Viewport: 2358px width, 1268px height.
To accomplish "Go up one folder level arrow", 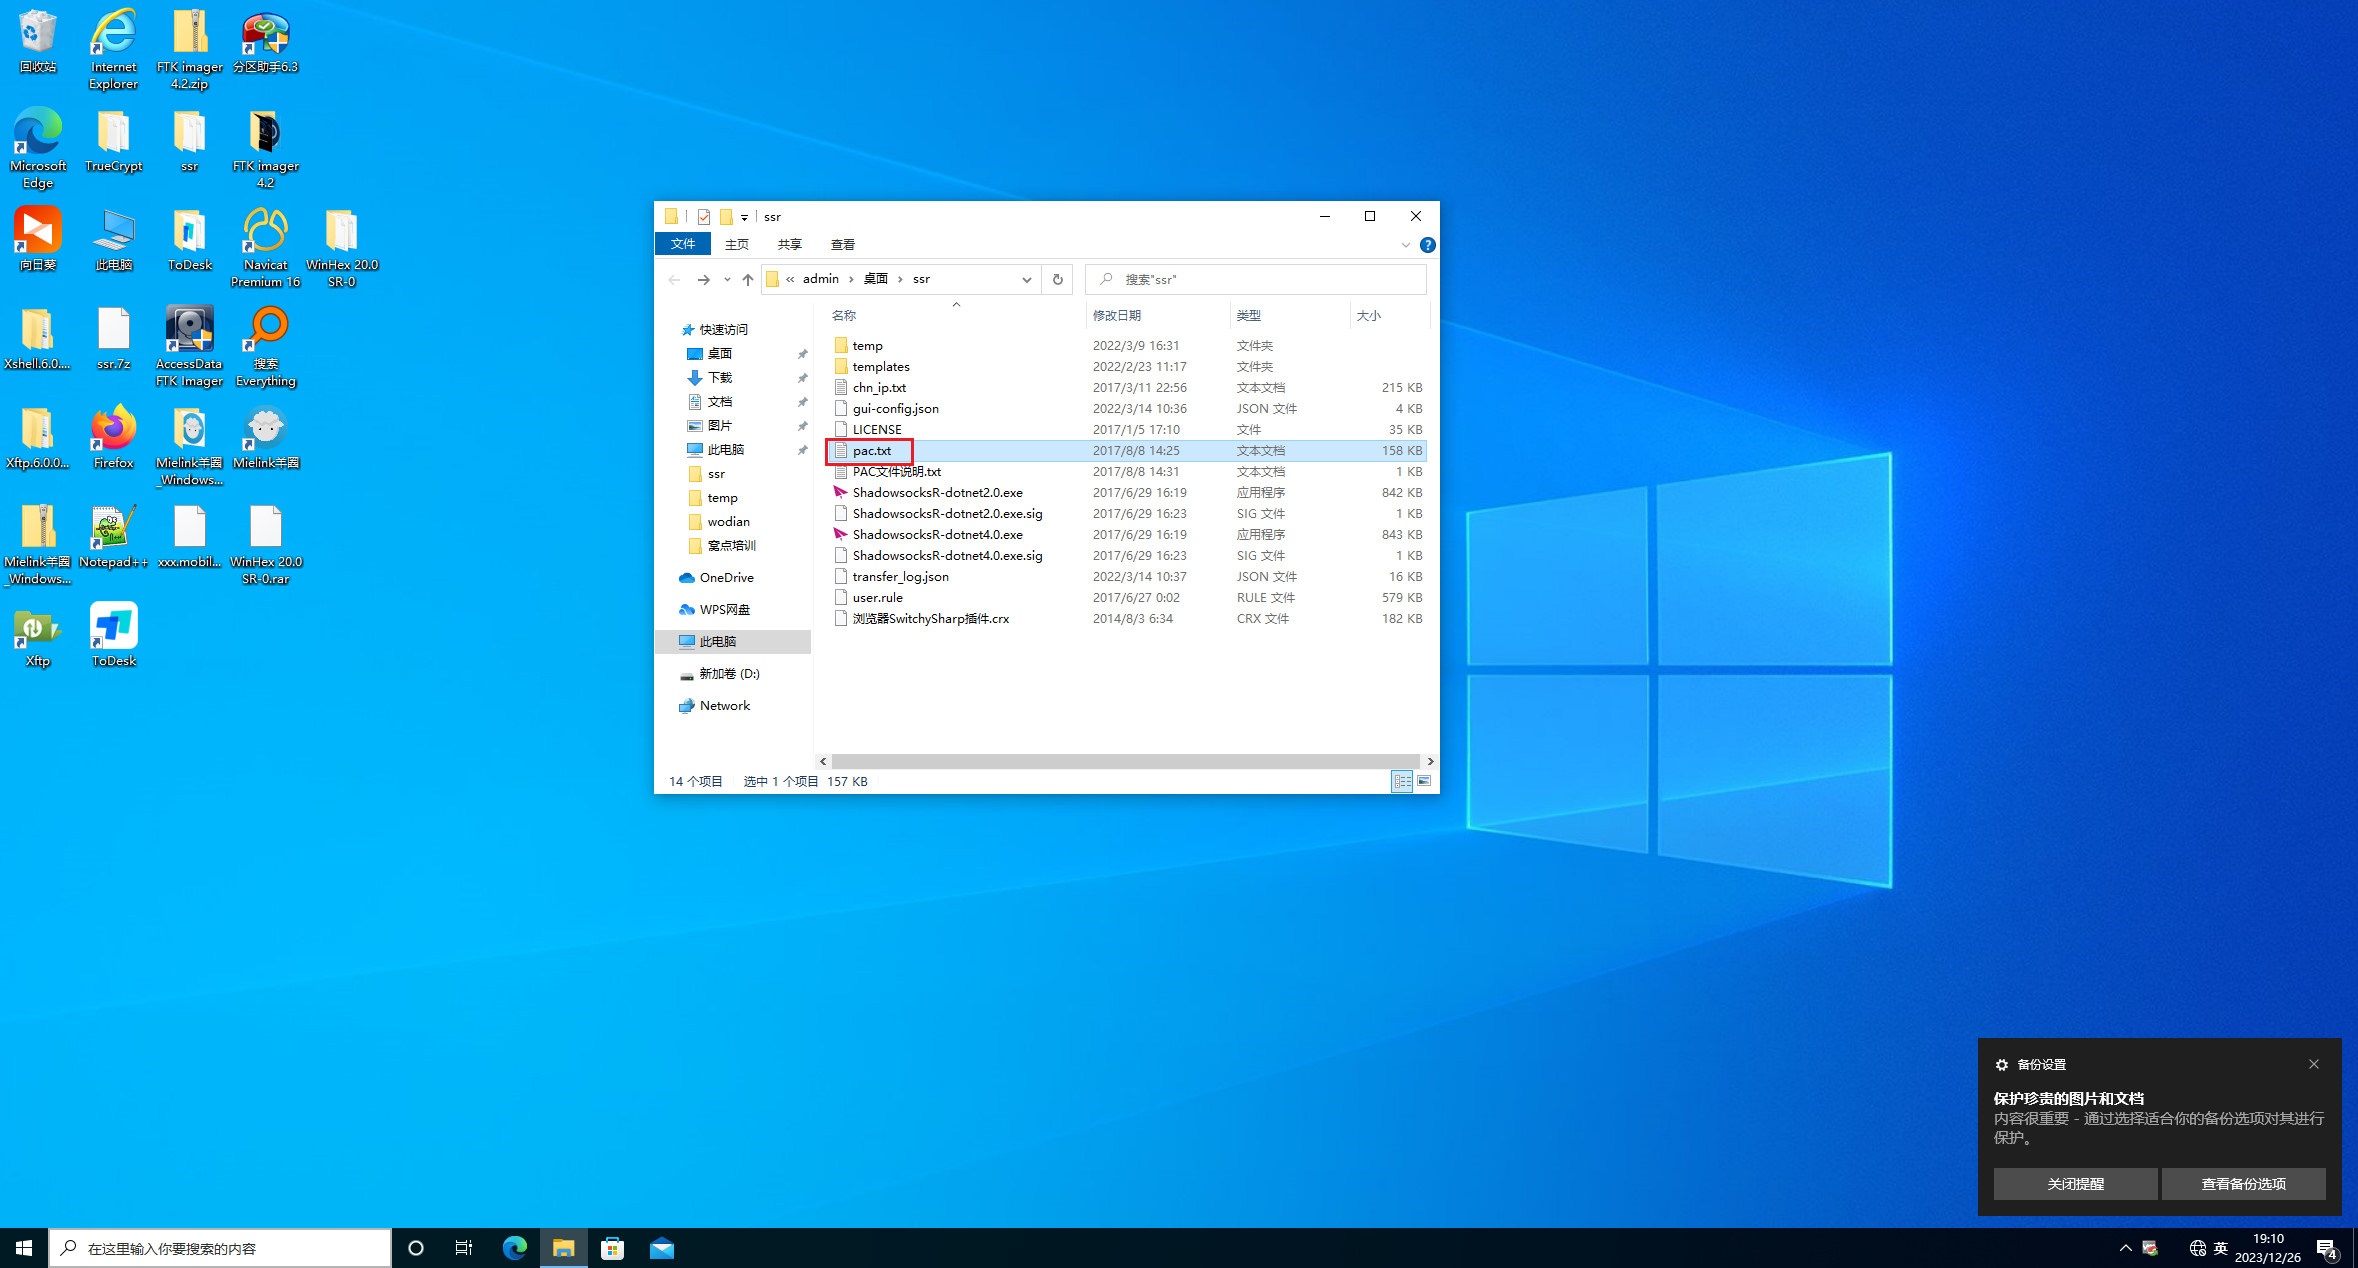I will [747, 280].
